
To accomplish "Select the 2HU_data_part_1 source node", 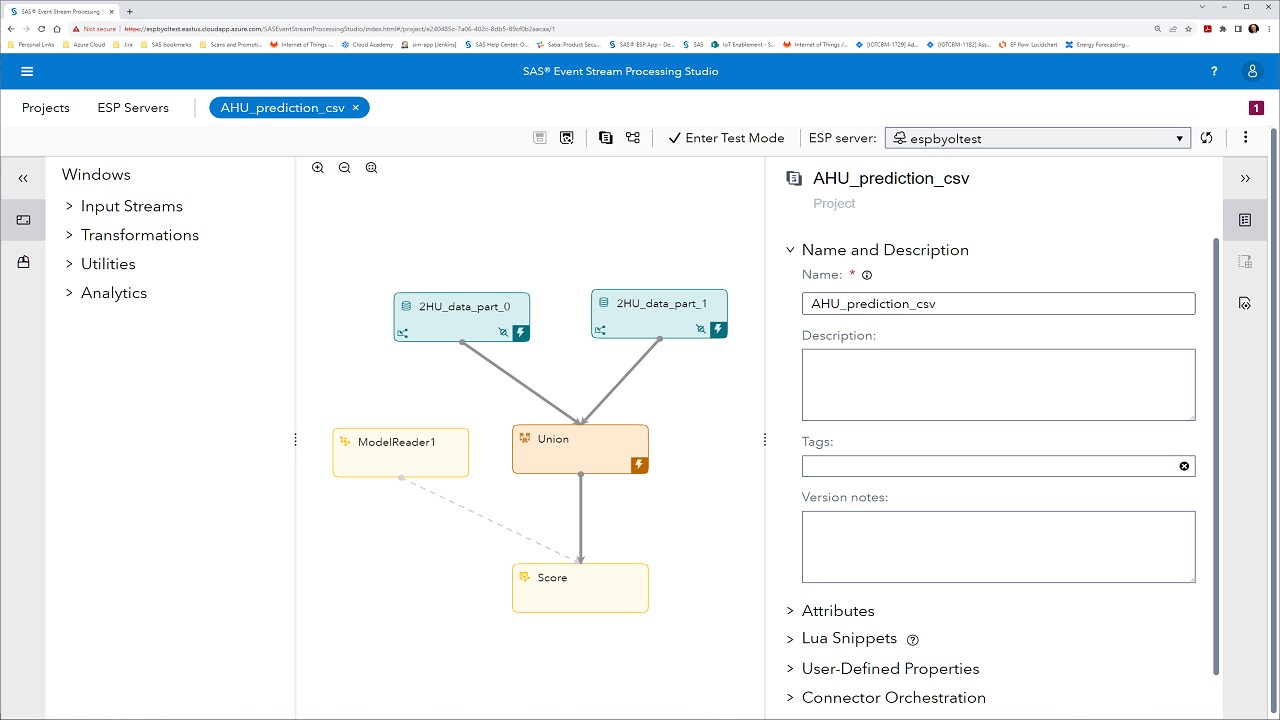I will pyautogui.click(x=659, y=314).
